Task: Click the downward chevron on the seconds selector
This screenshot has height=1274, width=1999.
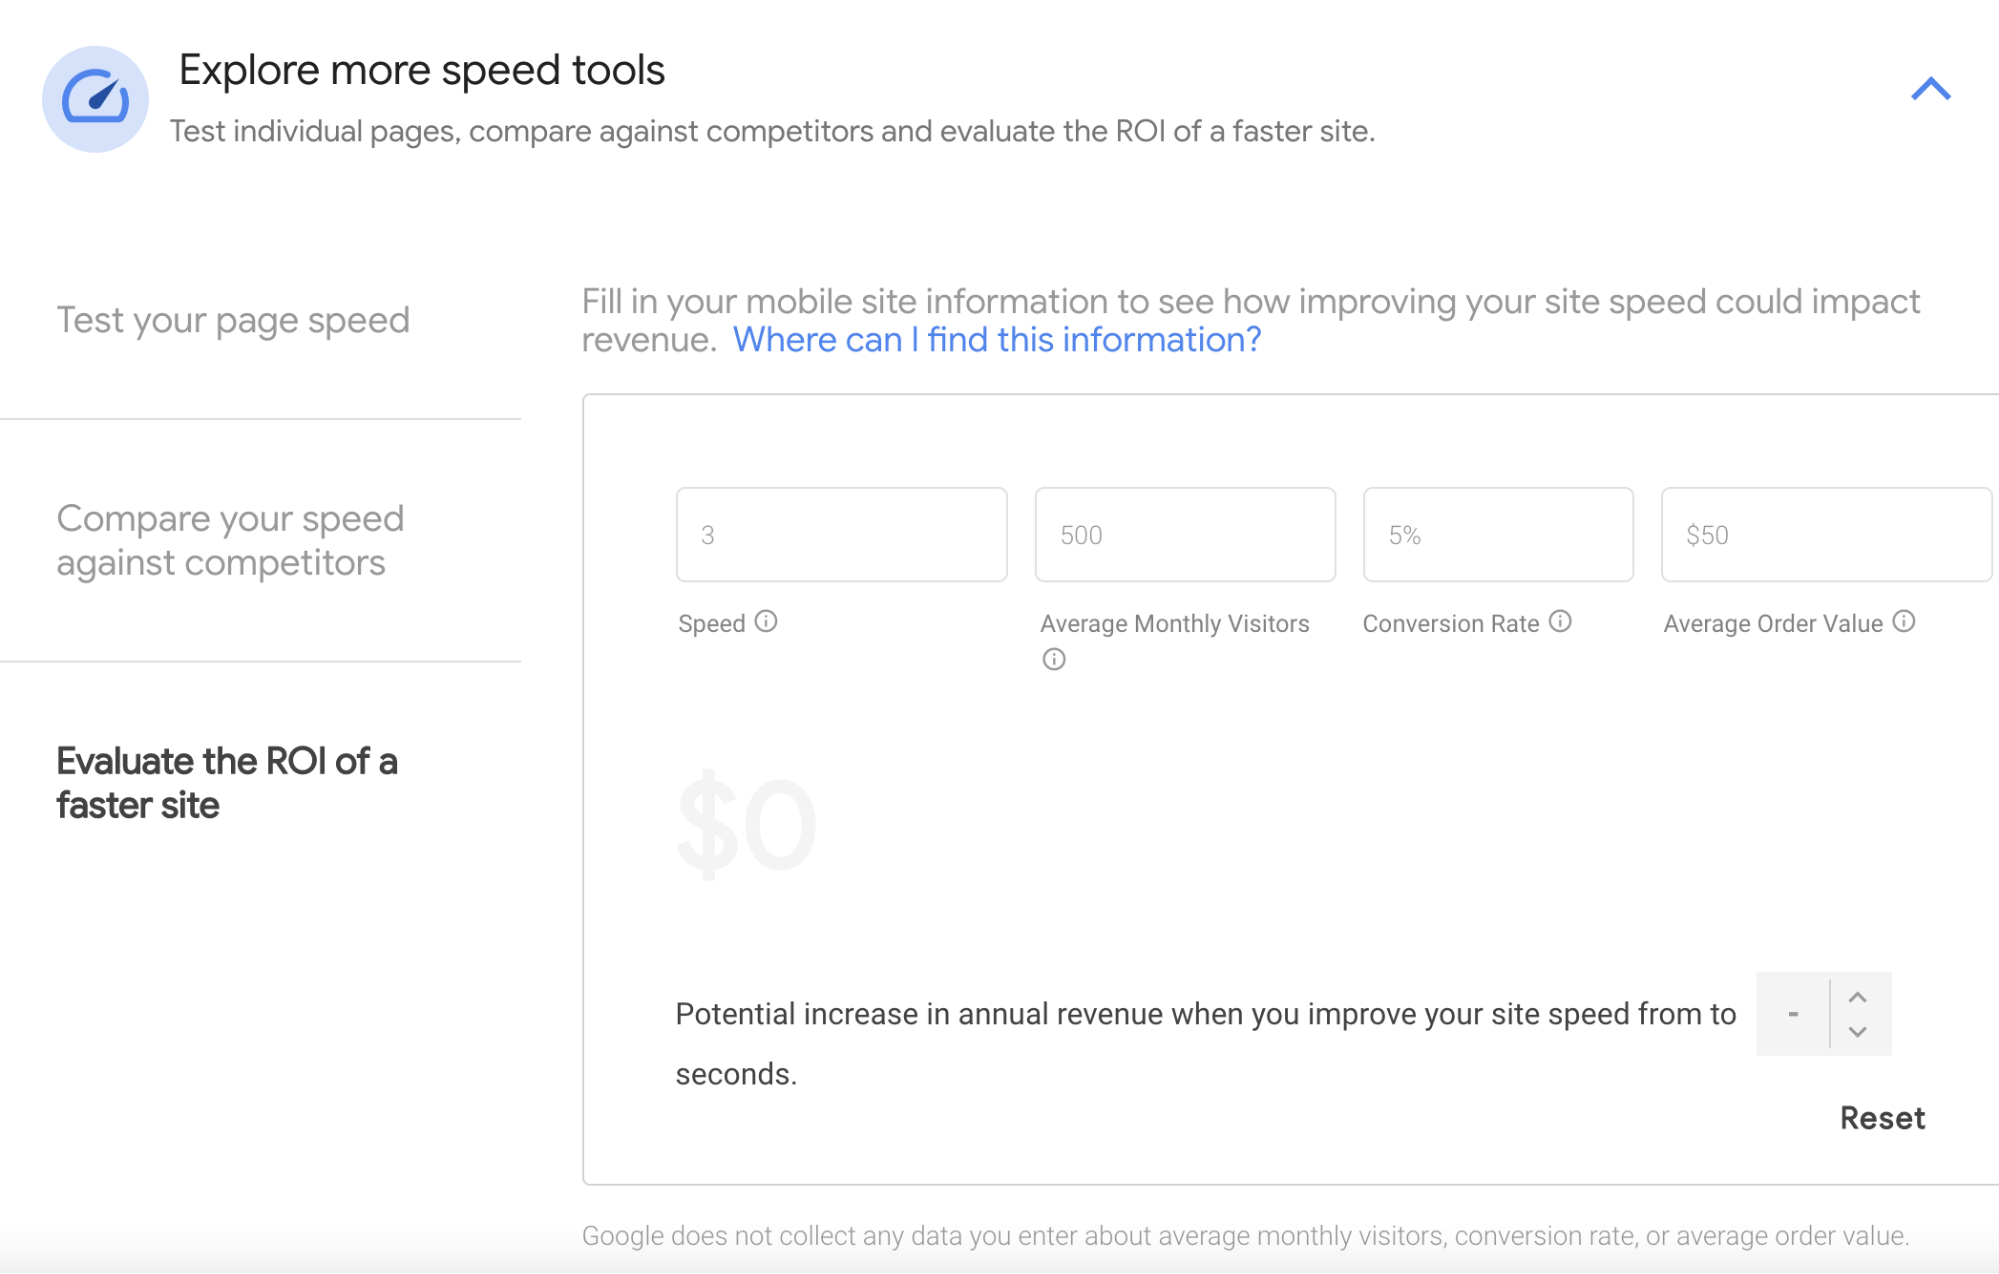Action: (1858, 1032)
